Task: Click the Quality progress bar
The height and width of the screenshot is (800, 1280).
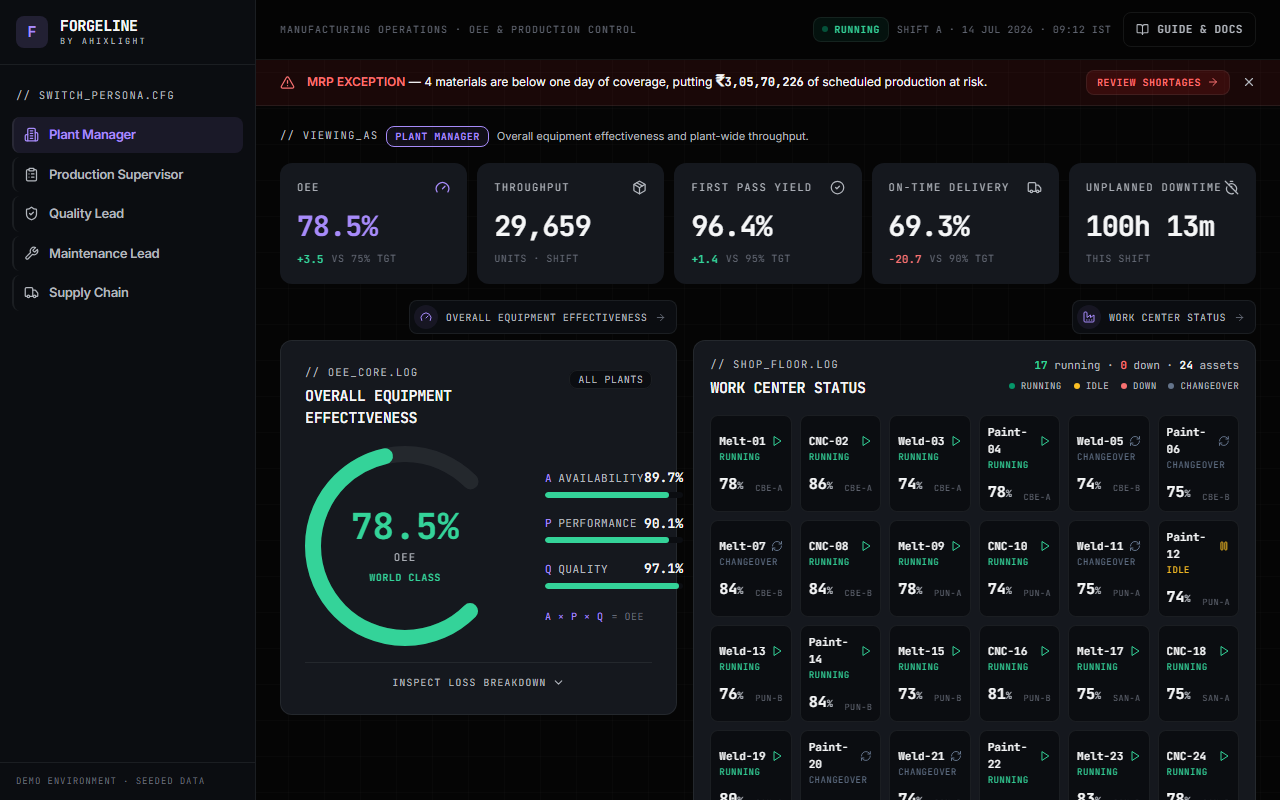Action: [612, 586]
